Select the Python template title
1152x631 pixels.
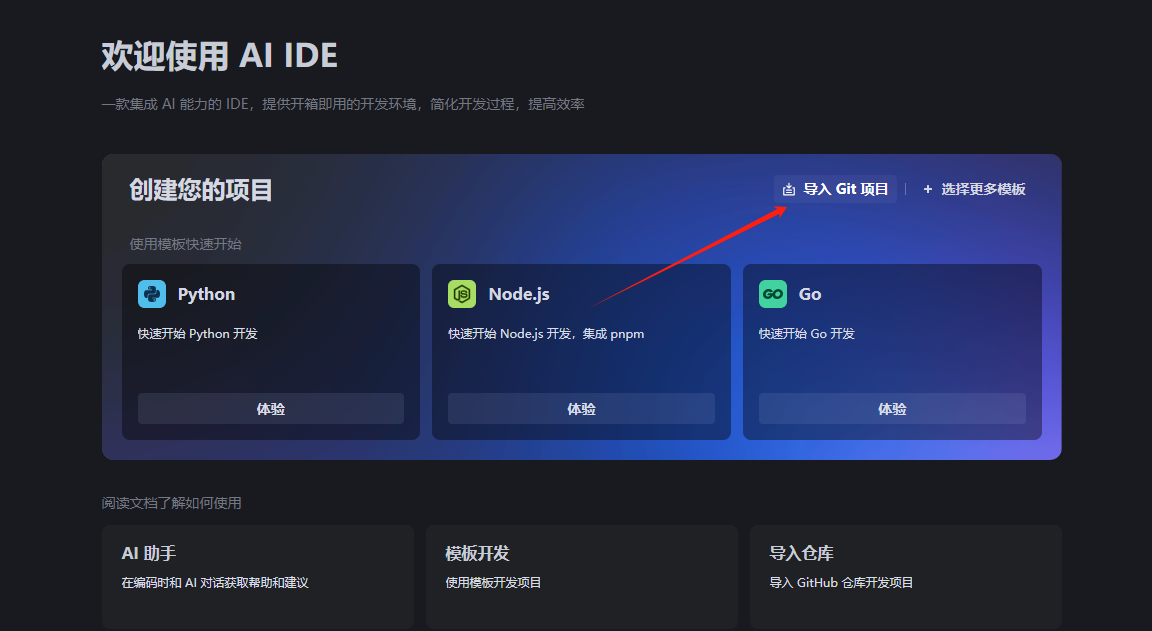pos(206,294)
